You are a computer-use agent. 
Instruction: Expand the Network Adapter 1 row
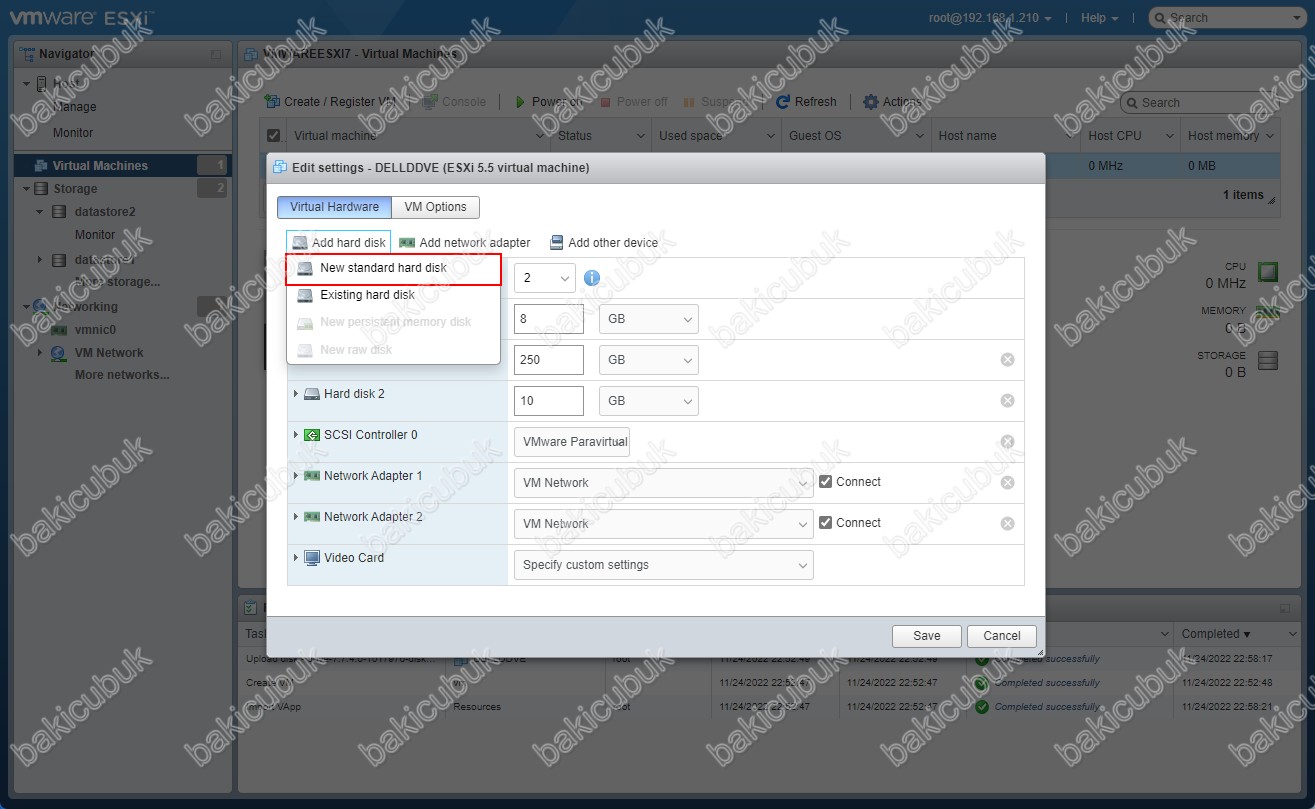[296, 476]
